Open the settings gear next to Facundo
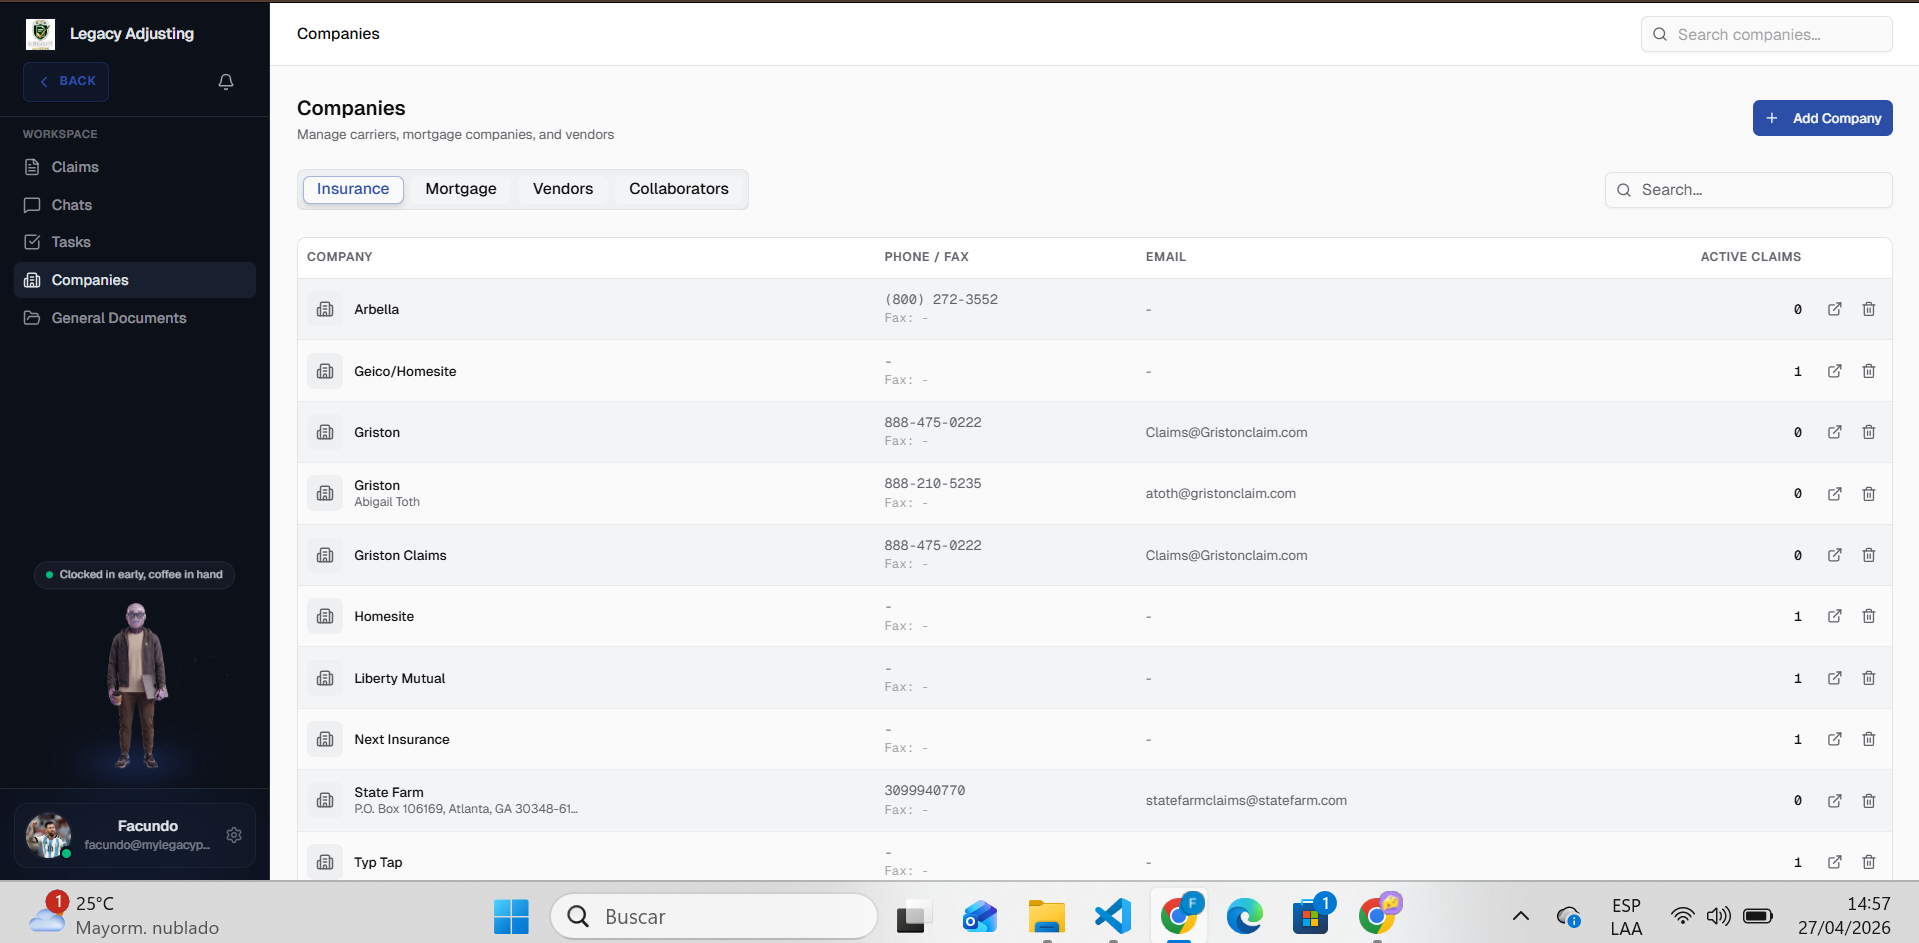The image size is (1919, 943). (234, 835)
